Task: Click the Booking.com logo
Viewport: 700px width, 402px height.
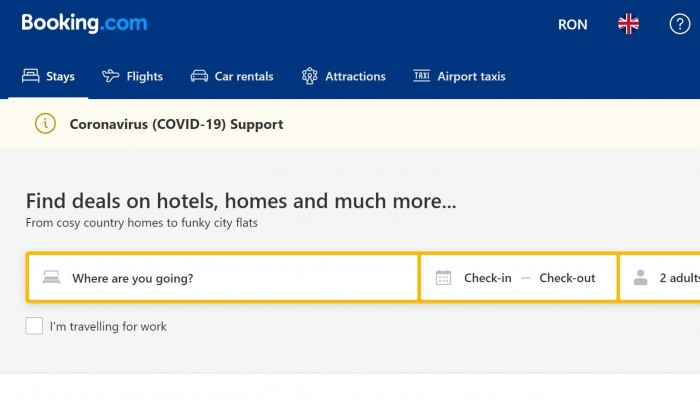Action: (x=84, y=23)
